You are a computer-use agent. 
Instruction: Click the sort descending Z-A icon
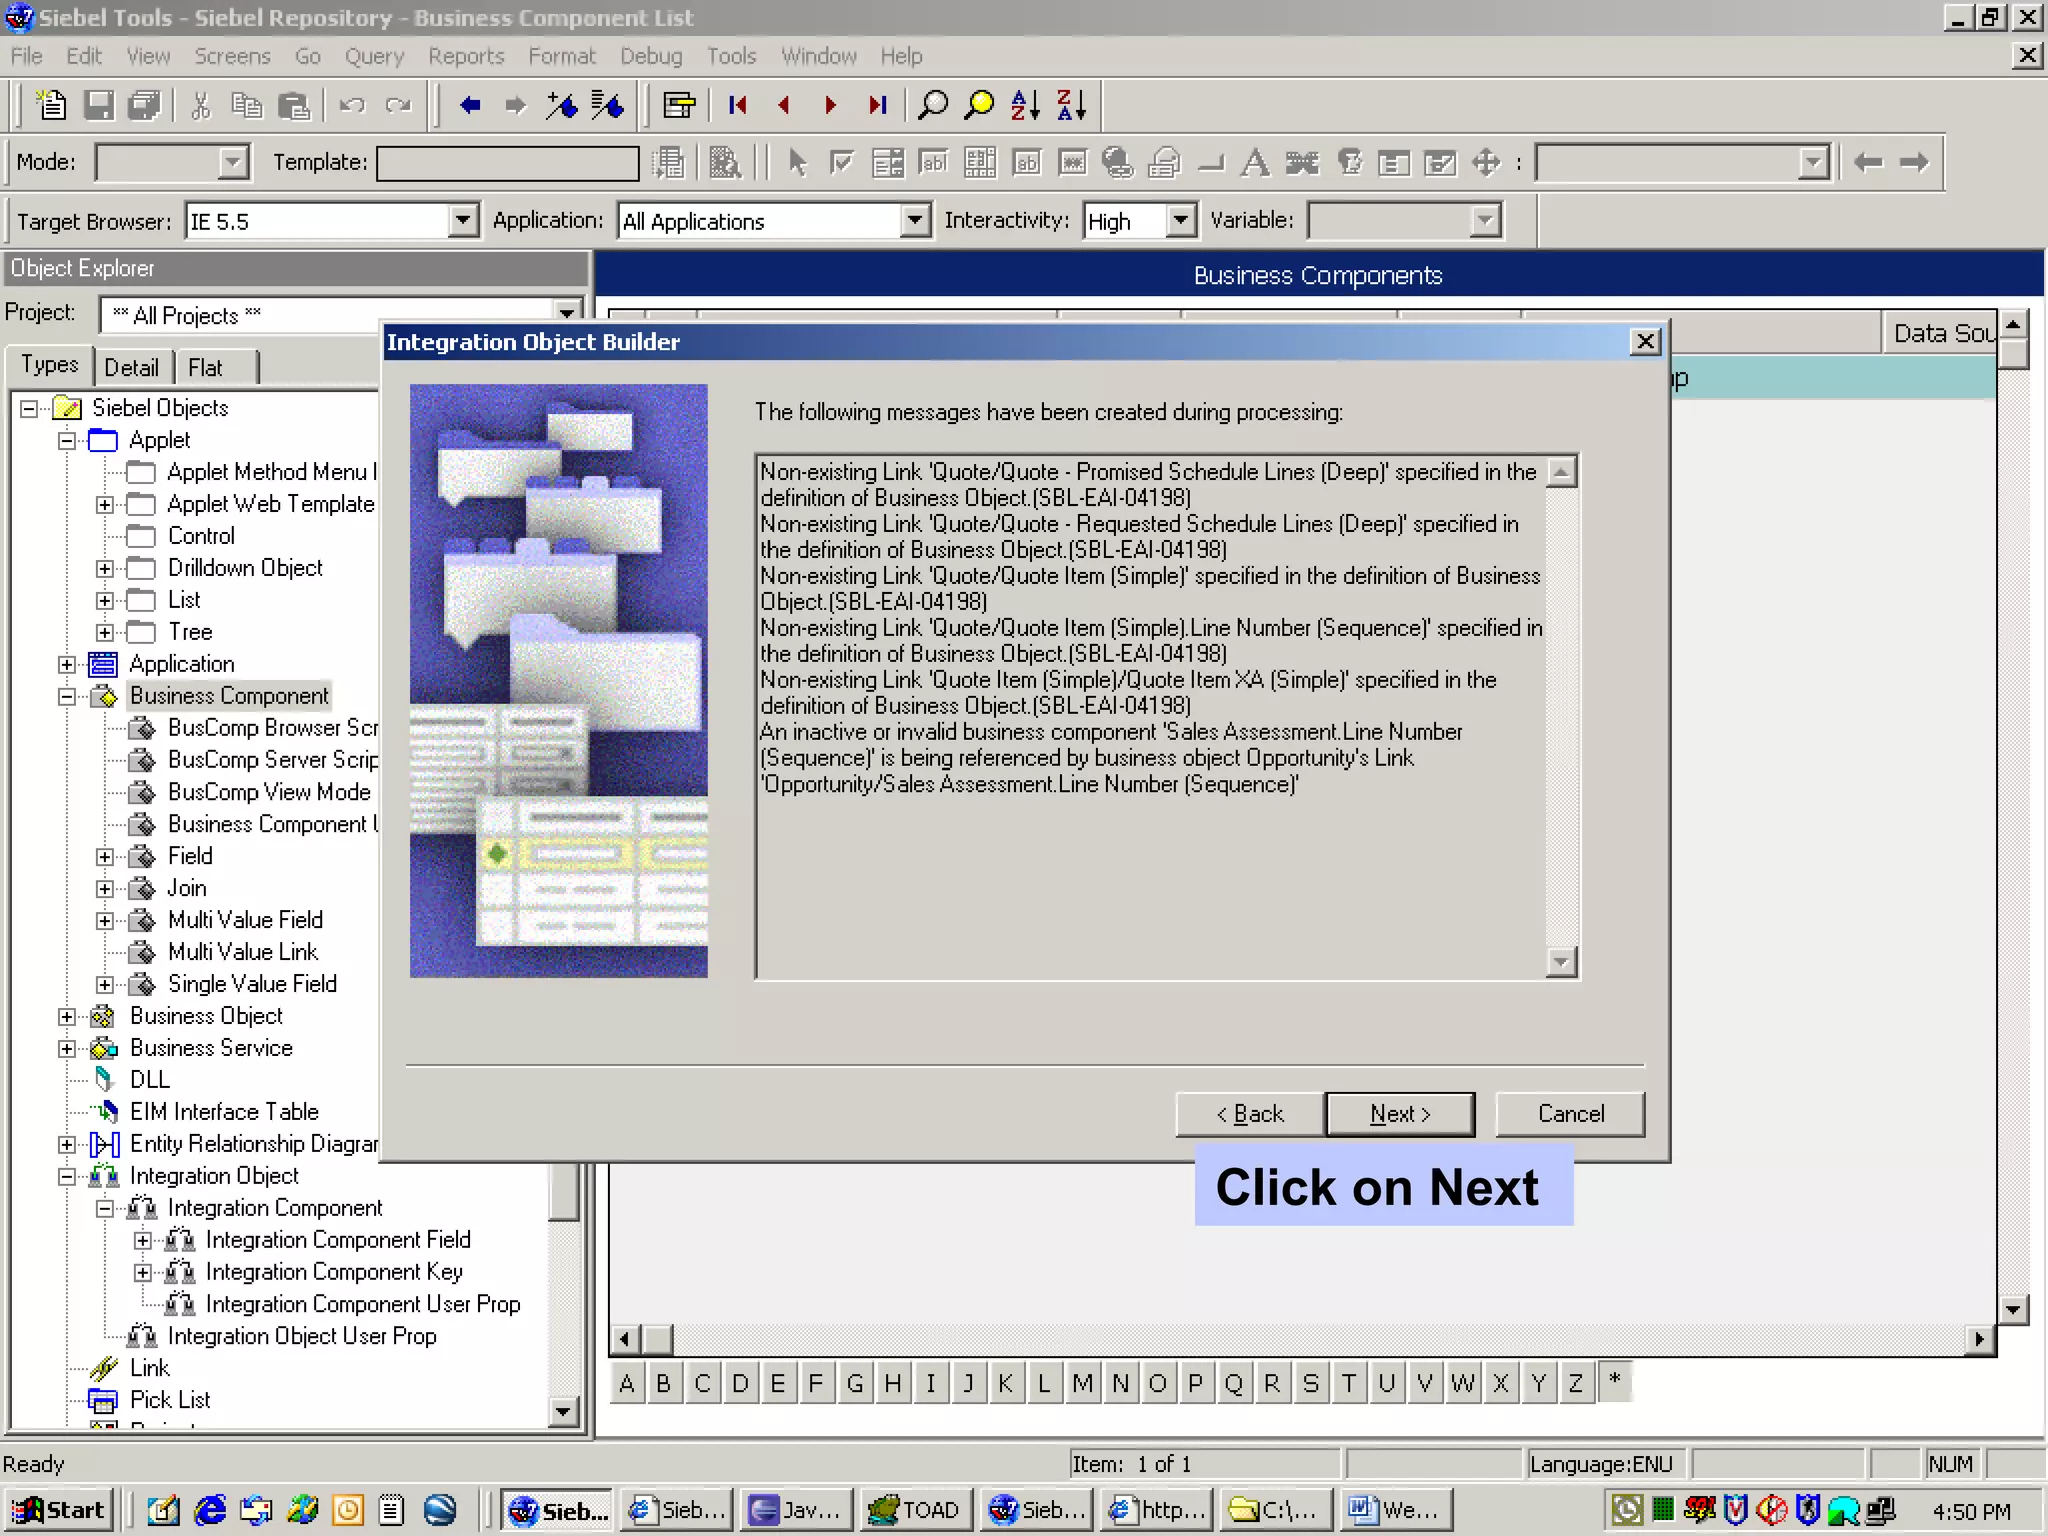(1071, 105)
